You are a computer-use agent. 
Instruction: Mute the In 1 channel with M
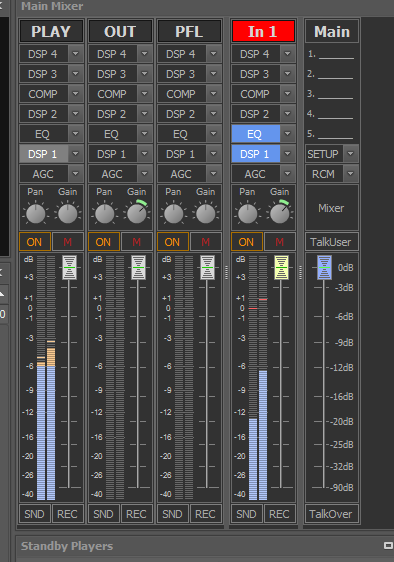[279, 242]
